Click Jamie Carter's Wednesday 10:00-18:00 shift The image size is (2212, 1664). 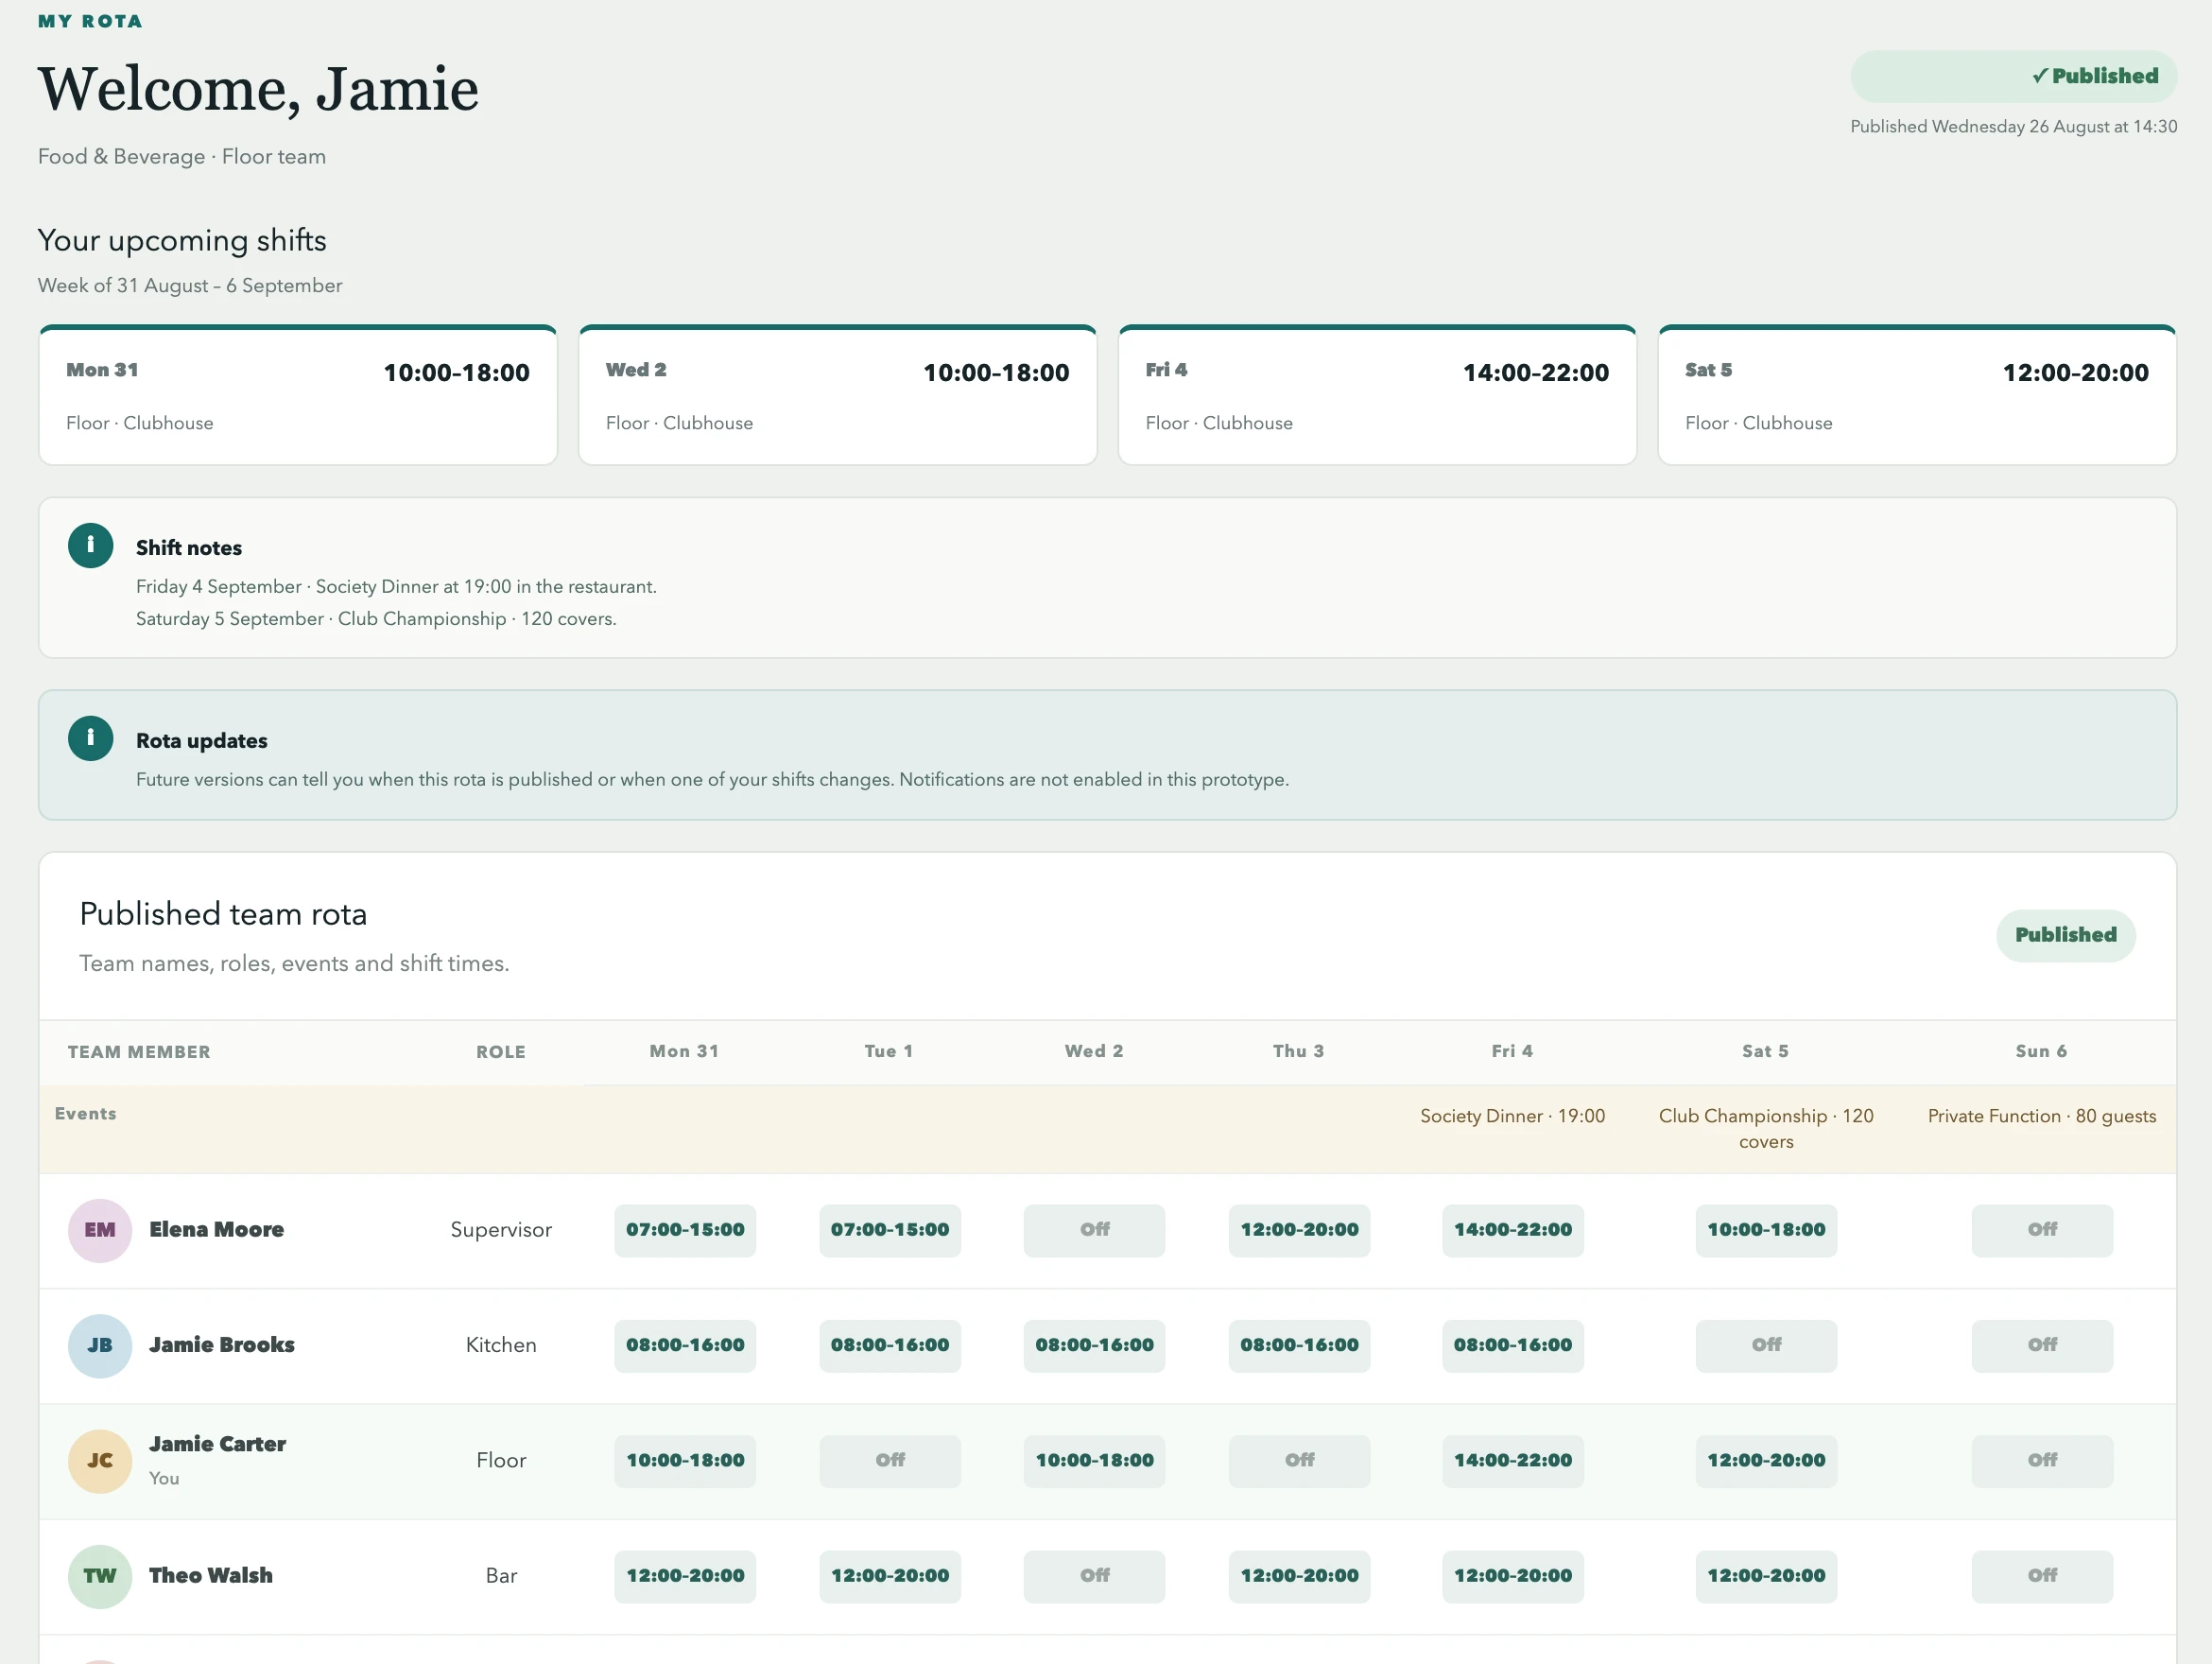pyautogui.click(x=1094, y=1461)
